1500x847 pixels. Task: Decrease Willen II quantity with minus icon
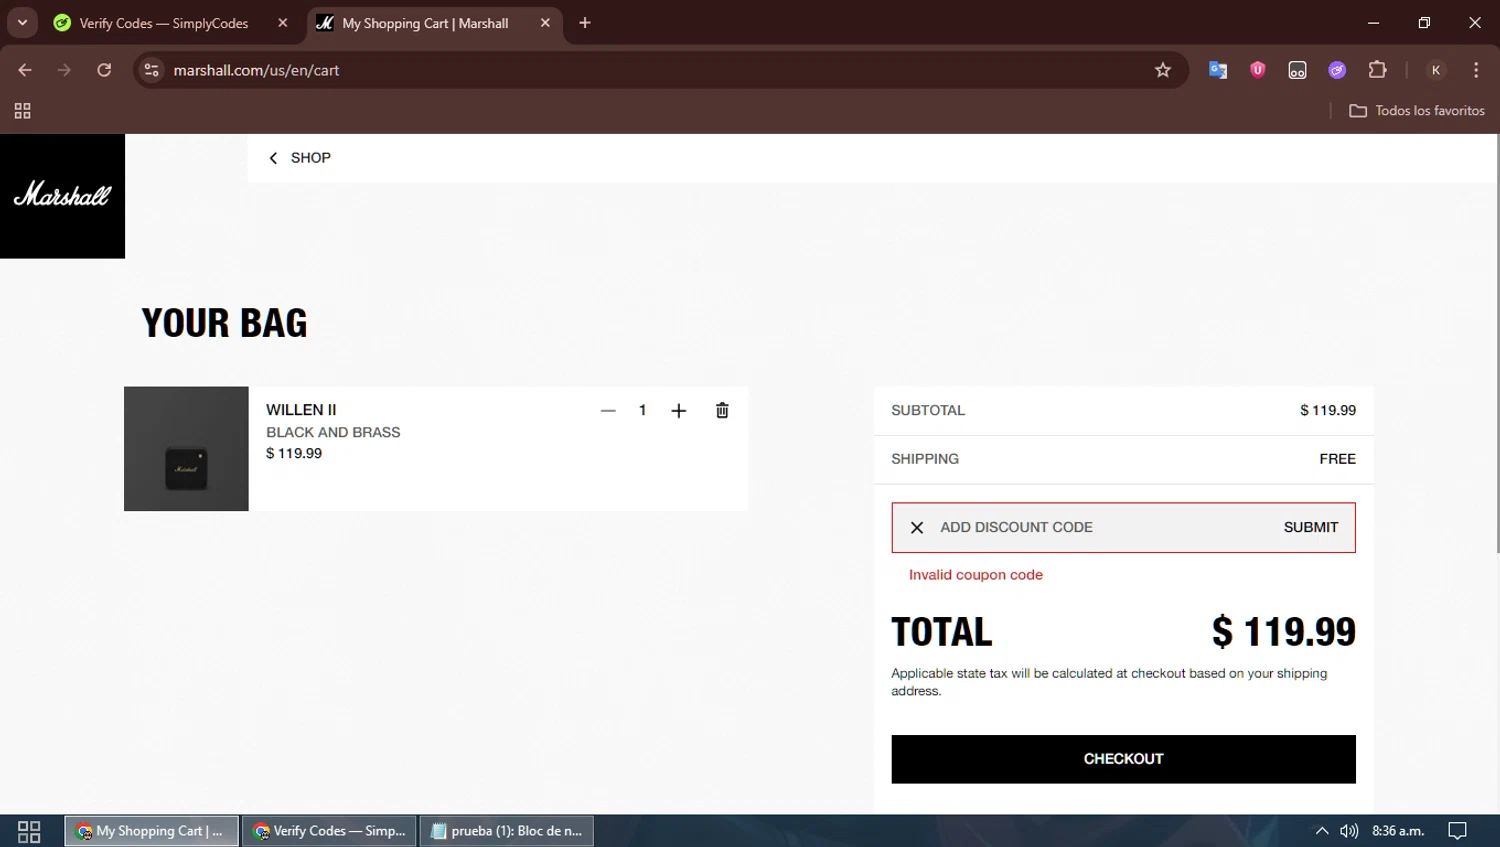(608, 411)
